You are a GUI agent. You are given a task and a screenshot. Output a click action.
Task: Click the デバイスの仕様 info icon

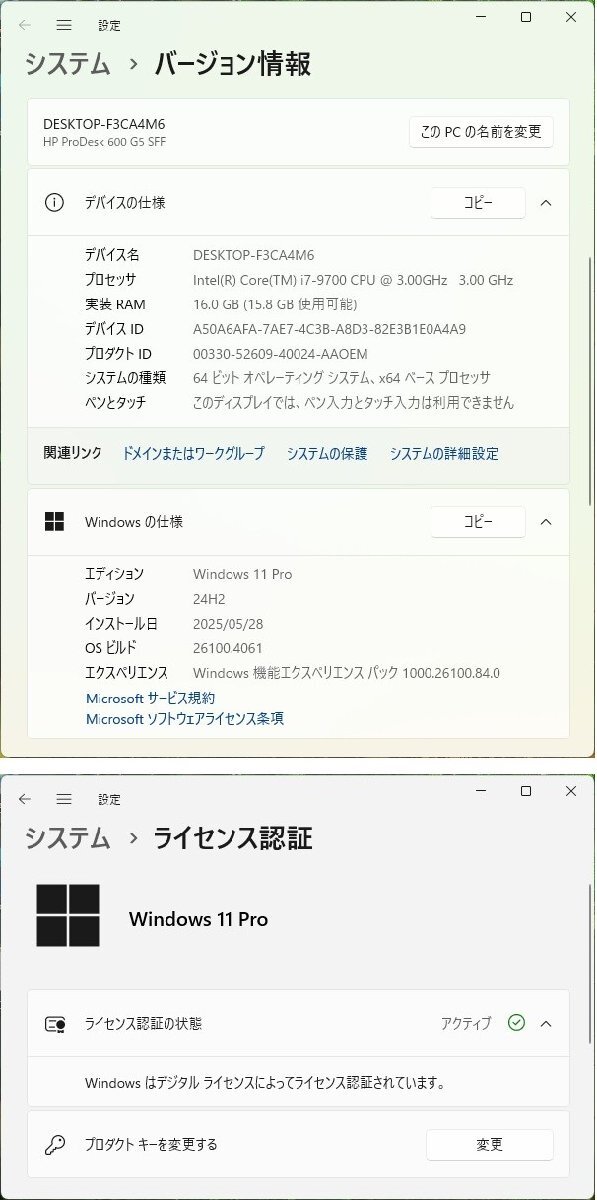pos(54,202)
